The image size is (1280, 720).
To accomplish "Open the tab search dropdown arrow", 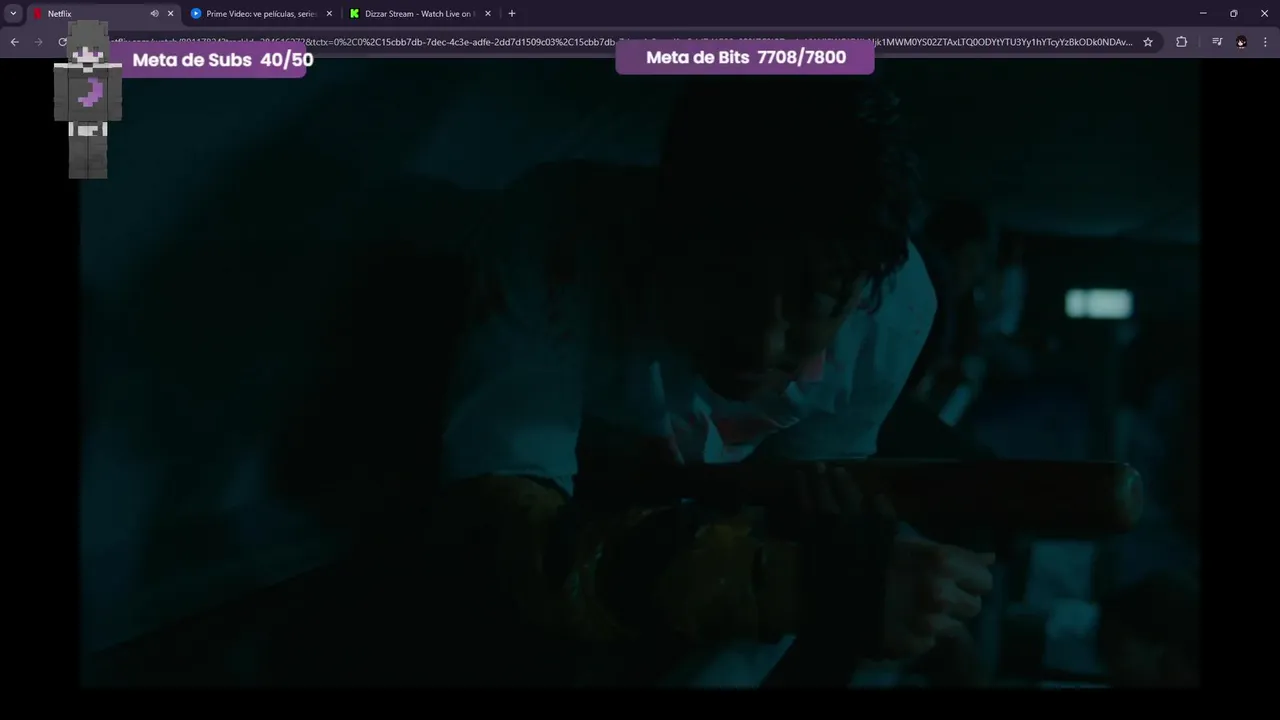I will (x=13, y=14).
